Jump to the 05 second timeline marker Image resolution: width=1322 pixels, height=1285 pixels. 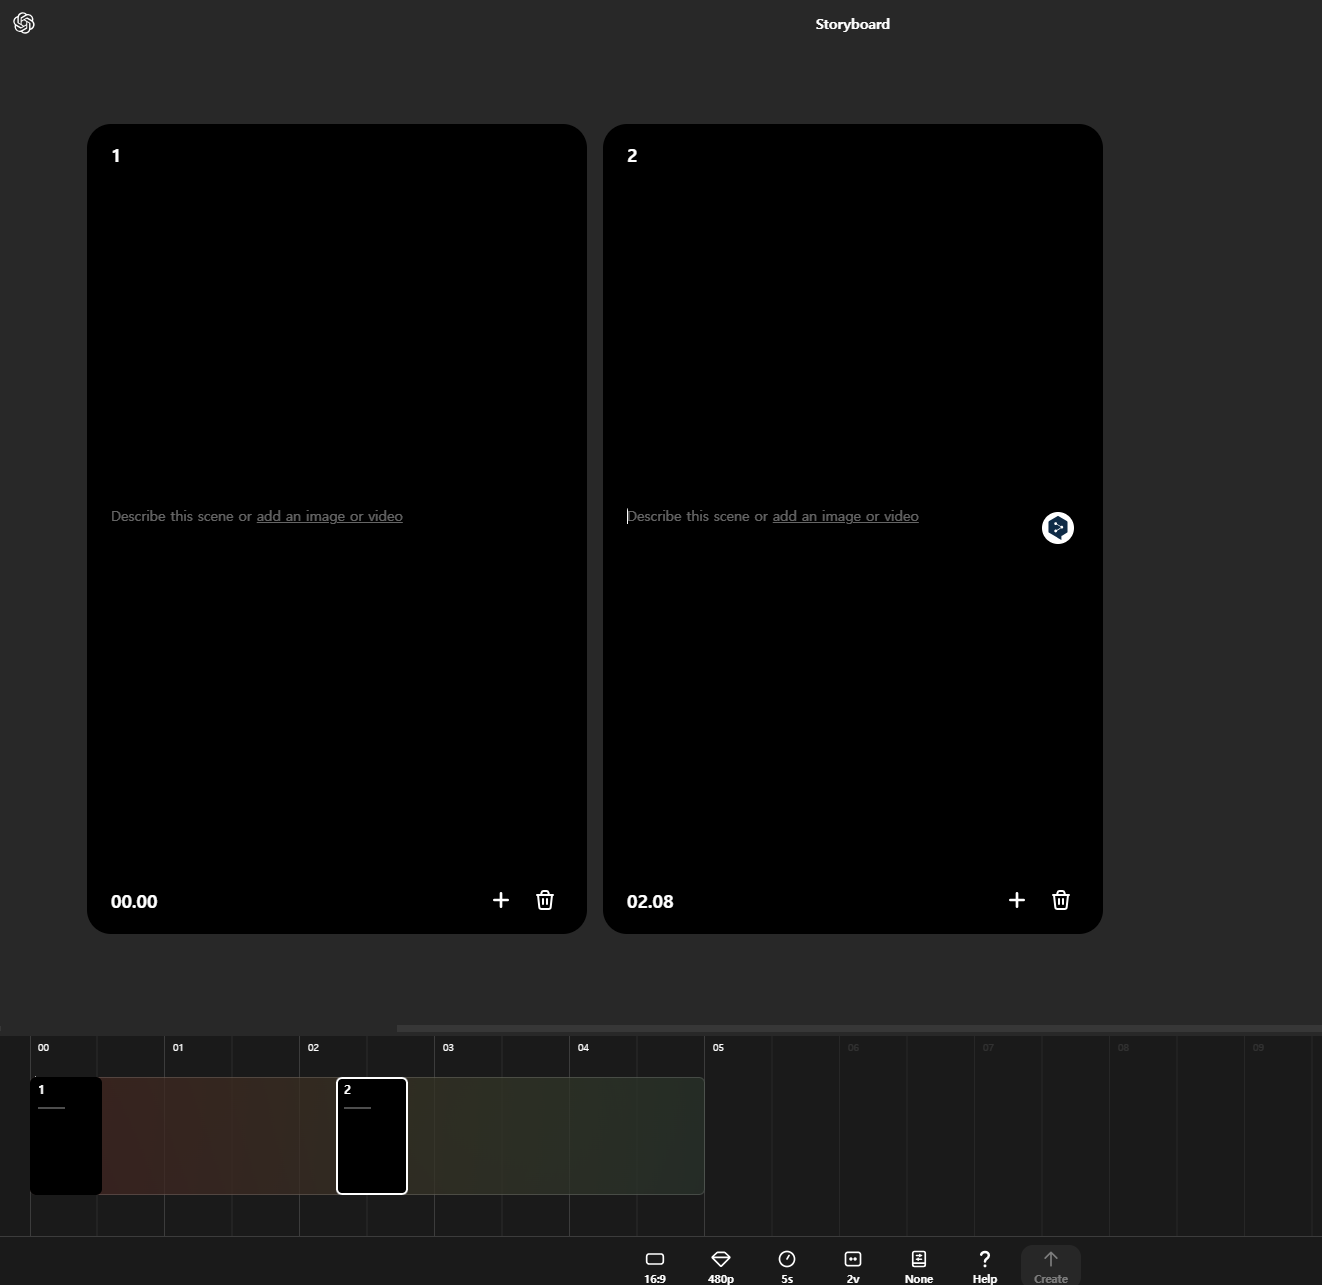(718, 1047)
